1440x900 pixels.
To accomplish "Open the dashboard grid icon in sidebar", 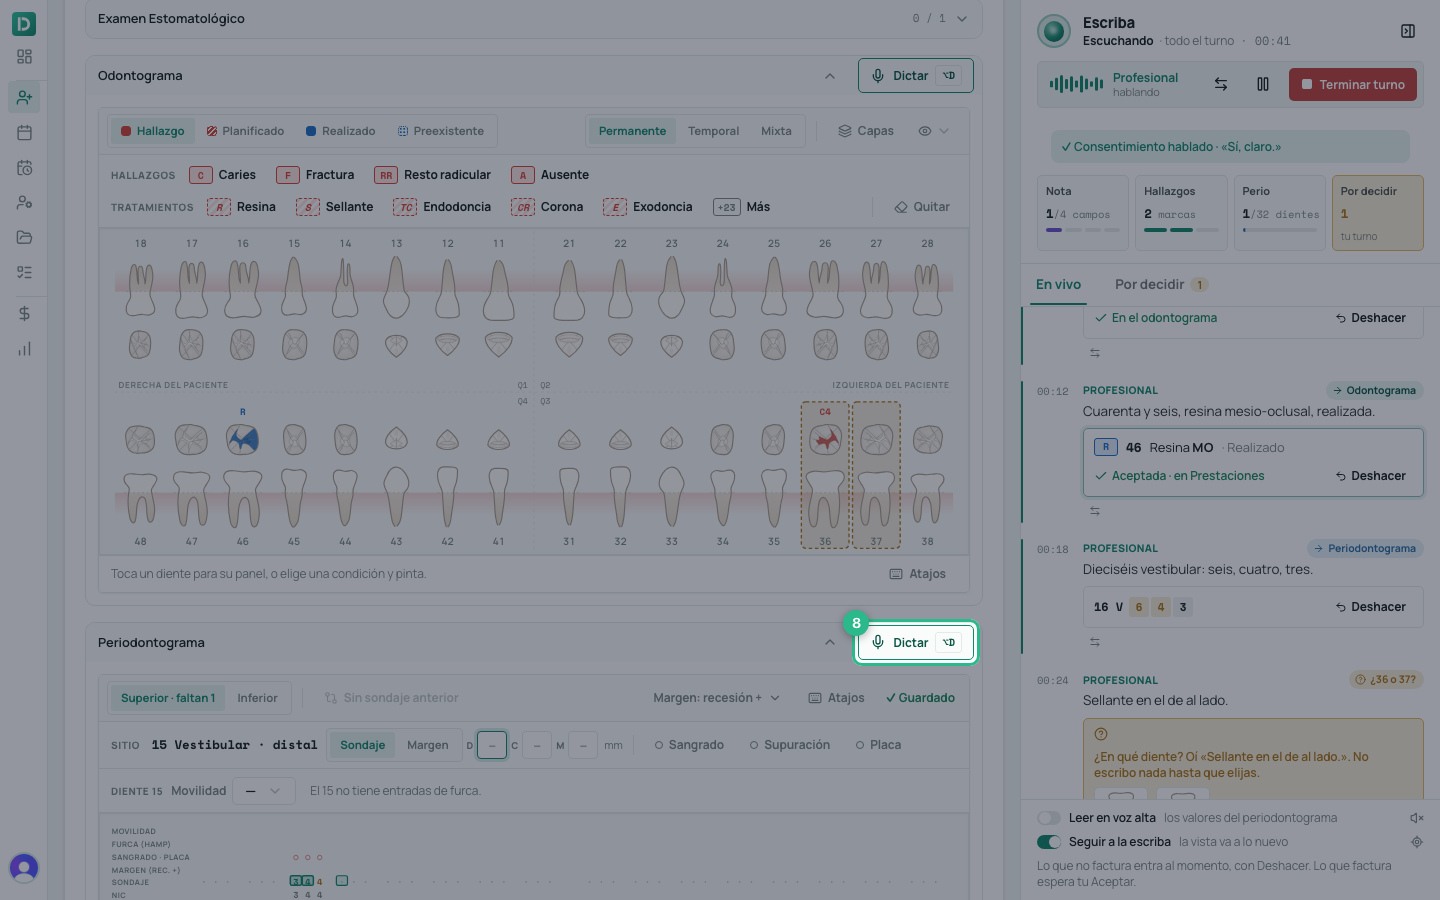I will (x=24, y=57).
